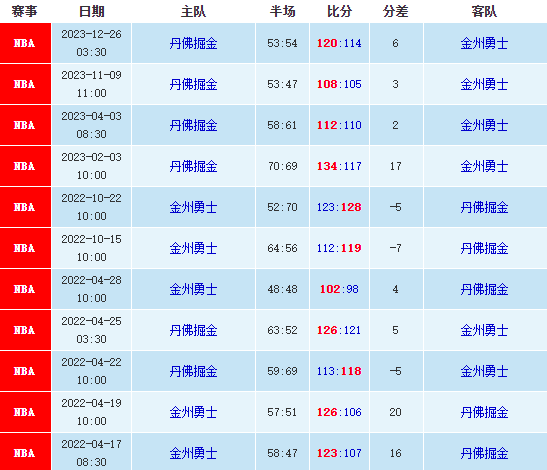547x470 pixels.
Task: Select 金州勇士 away team in 2022-04-25 row
Action: 484,330
